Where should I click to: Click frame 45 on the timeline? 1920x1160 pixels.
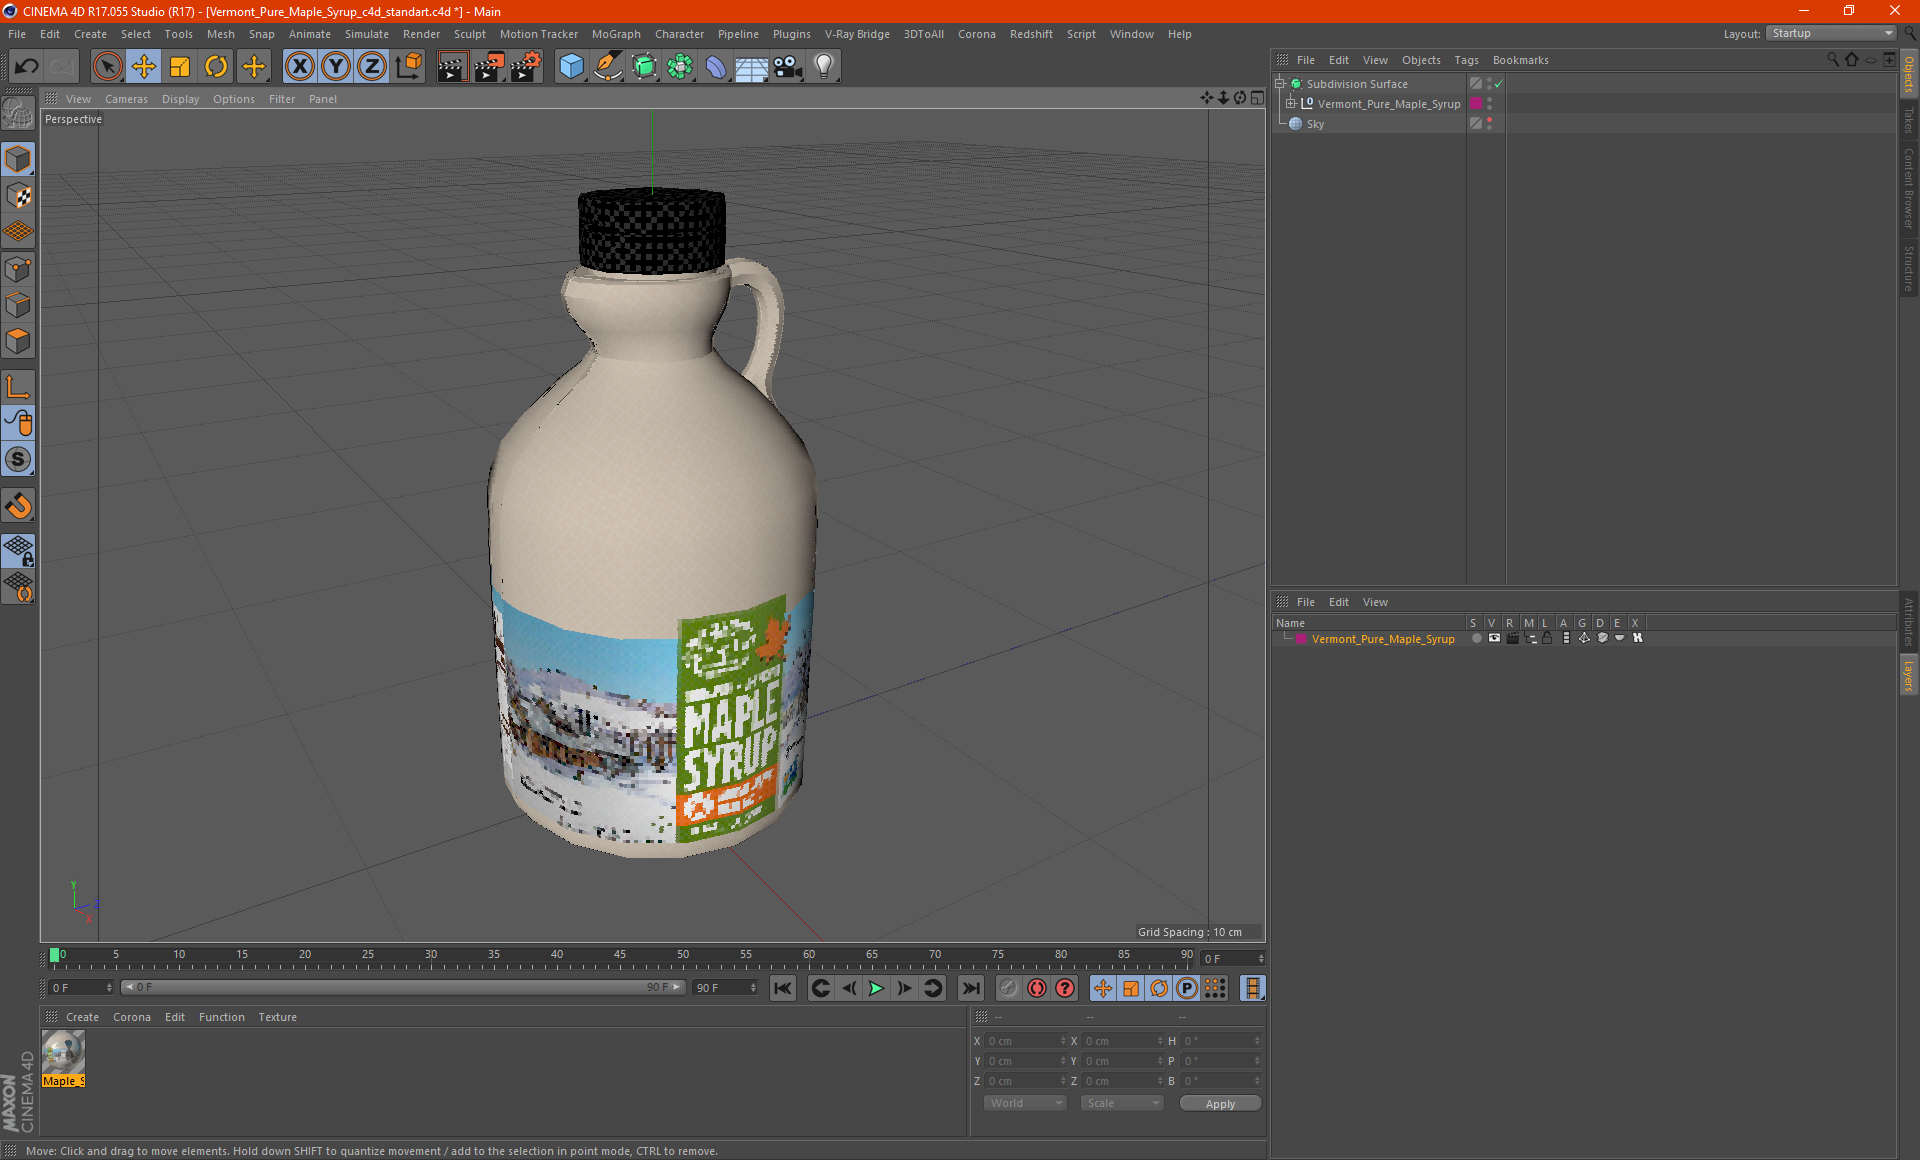[620, 956]
